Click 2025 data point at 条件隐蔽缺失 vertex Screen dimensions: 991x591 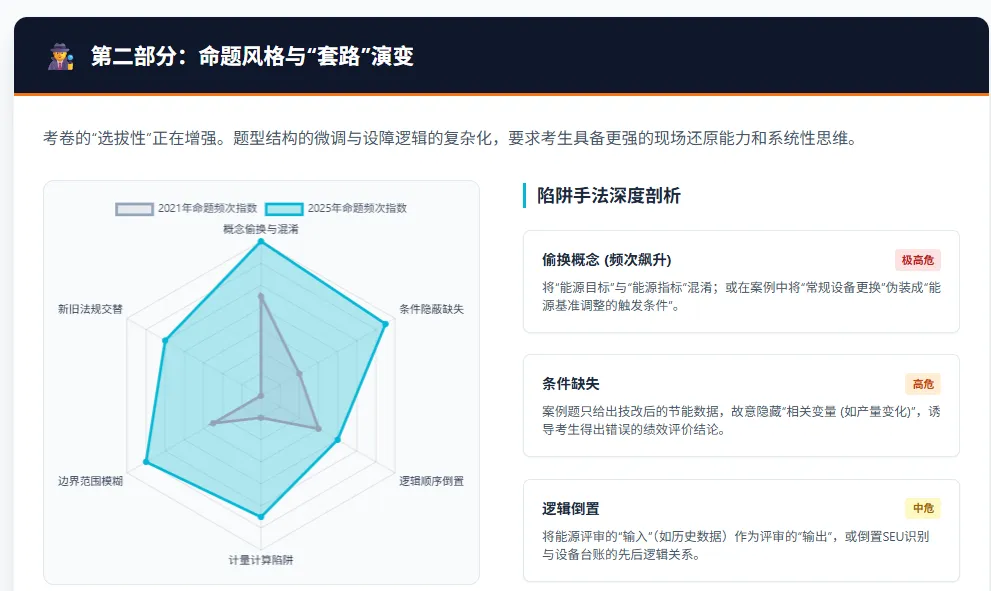[x=385, y=324]
